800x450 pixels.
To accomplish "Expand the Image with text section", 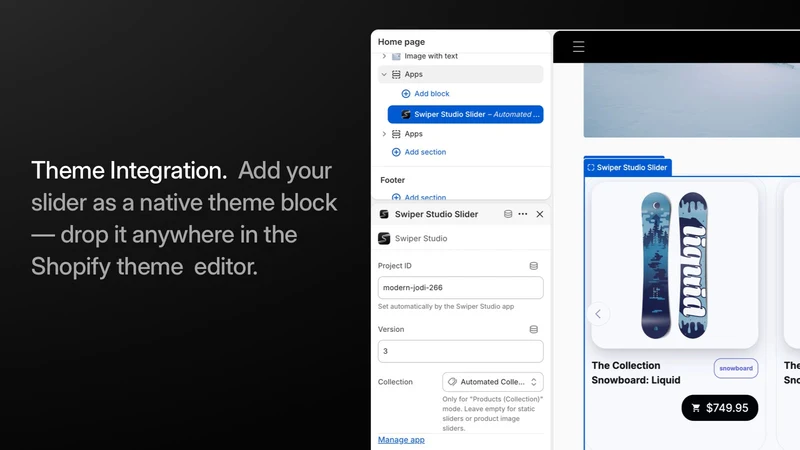I will coord(384,56).
